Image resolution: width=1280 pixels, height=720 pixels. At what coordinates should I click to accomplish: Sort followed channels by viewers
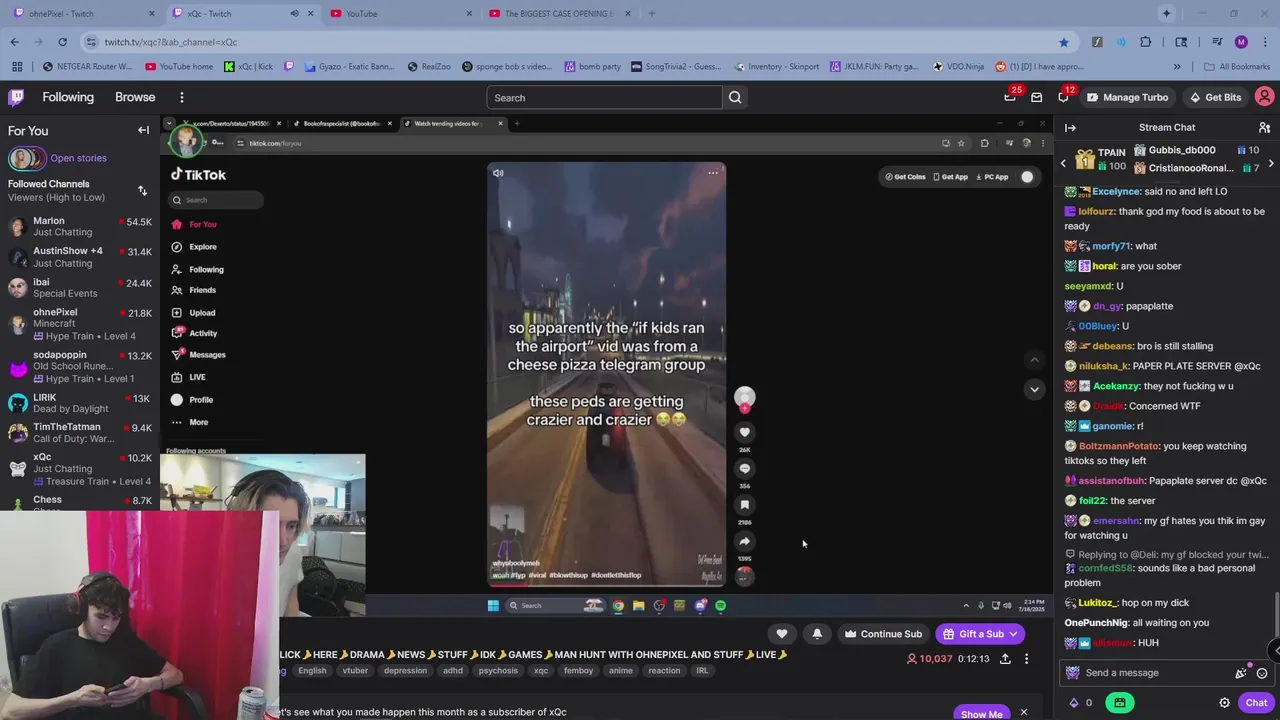coord(142,190)
